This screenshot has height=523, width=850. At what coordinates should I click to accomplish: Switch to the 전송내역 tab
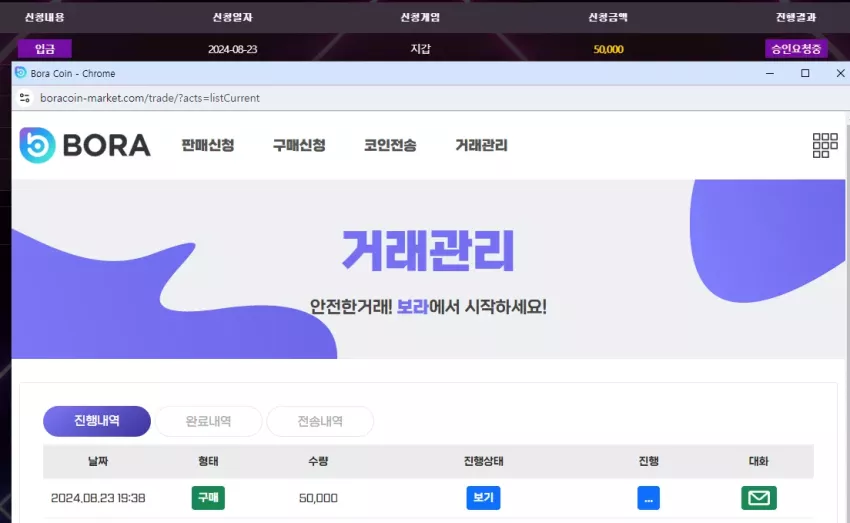click(x=320, y=421)
